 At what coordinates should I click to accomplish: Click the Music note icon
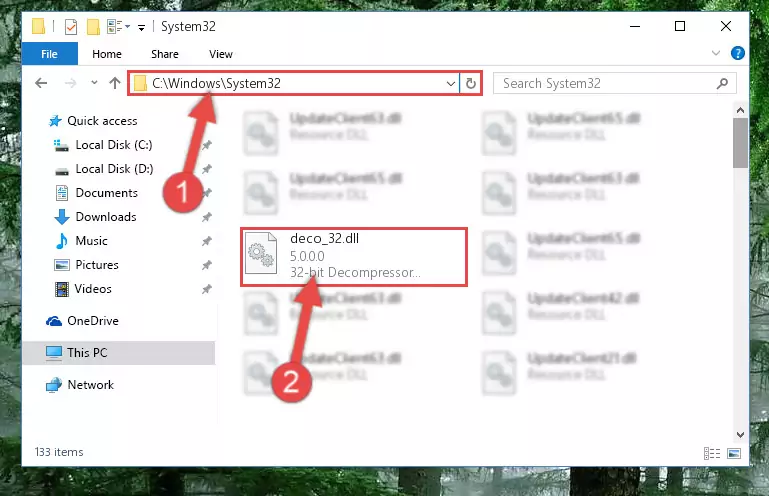[61, 241]
